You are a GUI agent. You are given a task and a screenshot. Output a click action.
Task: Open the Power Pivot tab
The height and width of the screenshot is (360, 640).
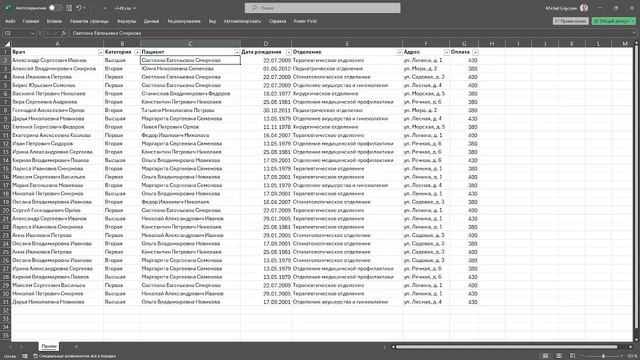click(x=305, y=21)
